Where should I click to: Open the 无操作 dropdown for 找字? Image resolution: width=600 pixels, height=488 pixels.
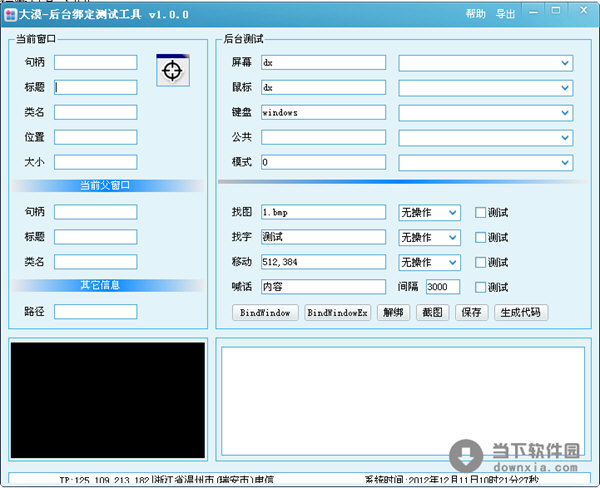click(429, 238)
